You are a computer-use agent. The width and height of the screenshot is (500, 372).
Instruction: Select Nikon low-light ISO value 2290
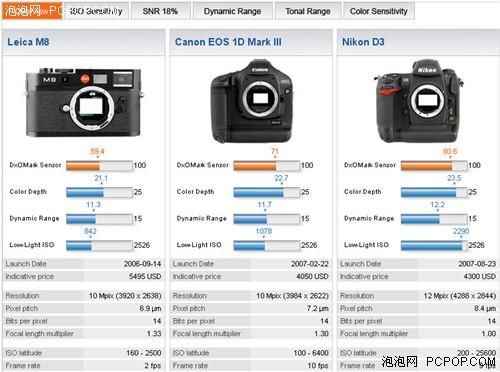click(x=461, y=231)
